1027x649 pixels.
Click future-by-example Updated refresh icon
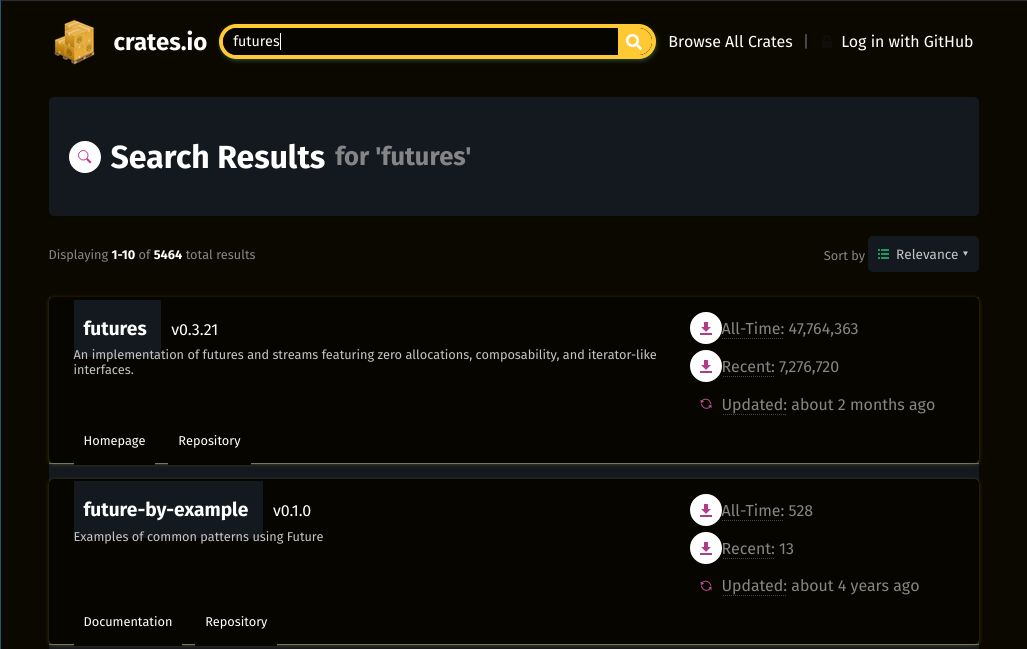(706, 586)
